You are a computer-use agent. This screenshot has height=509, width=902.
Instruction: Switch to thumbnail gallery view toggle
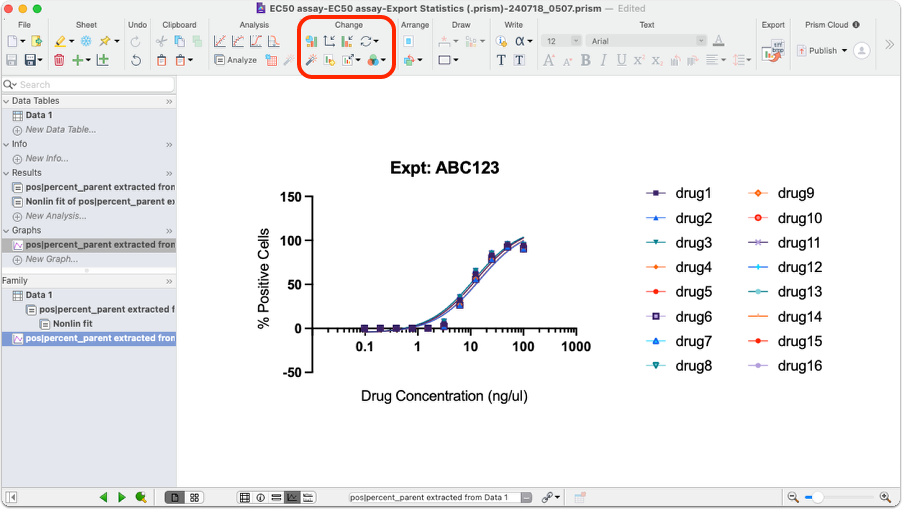tap(194, 497)
